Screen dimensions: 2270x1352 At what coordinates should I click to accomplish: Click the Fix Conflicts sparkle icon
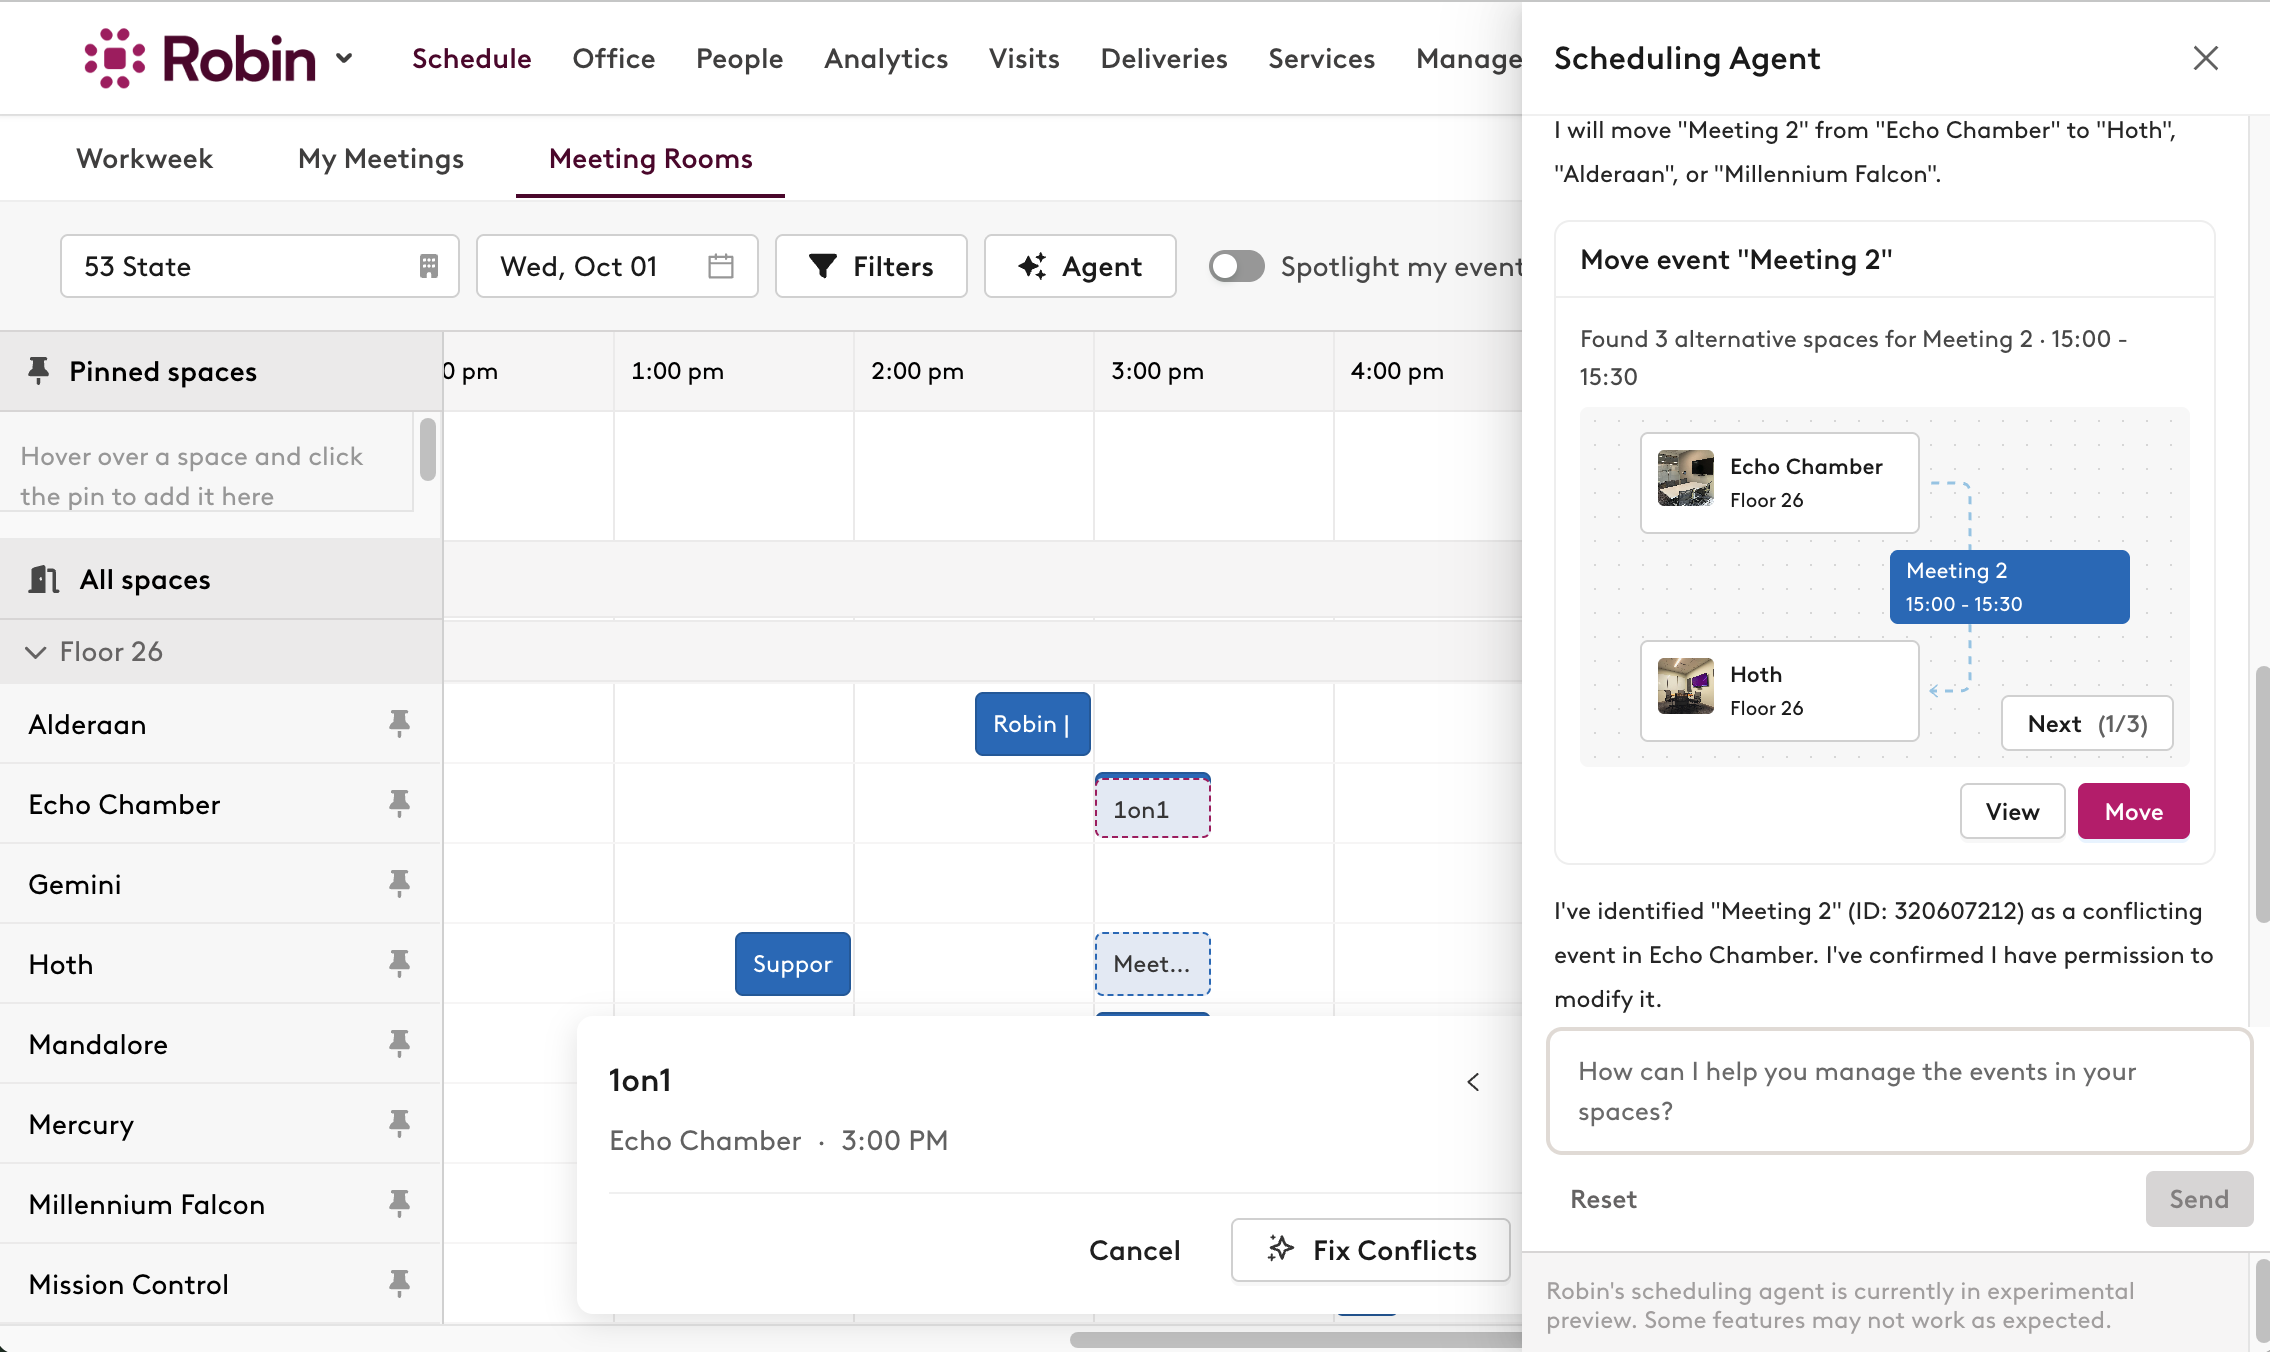[x=1280, y=1249]
